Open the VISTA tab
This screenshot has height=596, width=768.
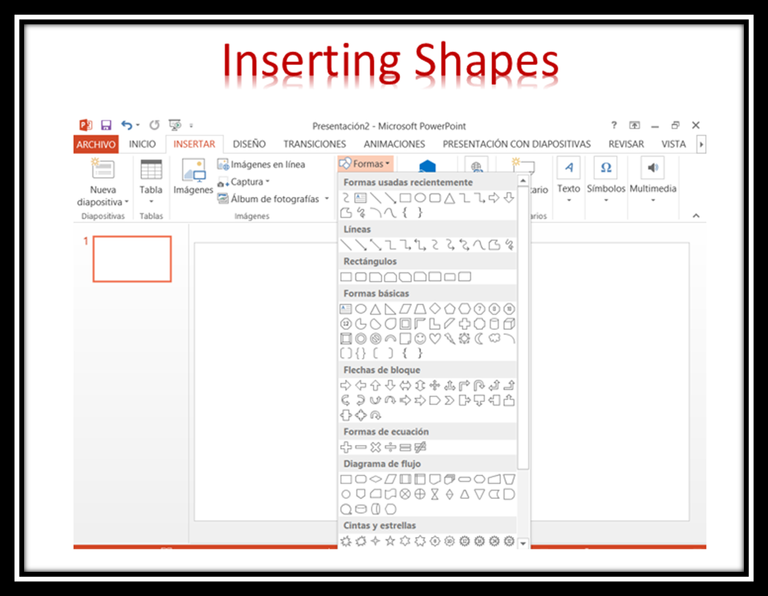coord(673,144)
